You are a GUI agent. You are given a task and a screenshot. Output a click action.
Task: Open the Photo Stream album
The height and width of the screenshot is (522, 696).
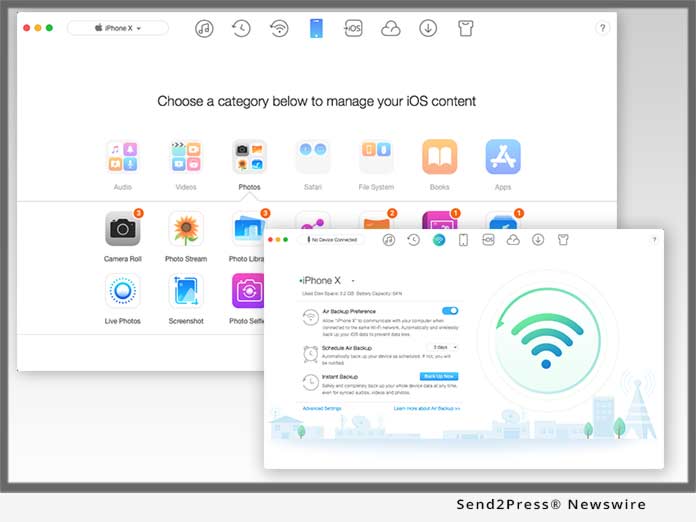pos(186,230)
